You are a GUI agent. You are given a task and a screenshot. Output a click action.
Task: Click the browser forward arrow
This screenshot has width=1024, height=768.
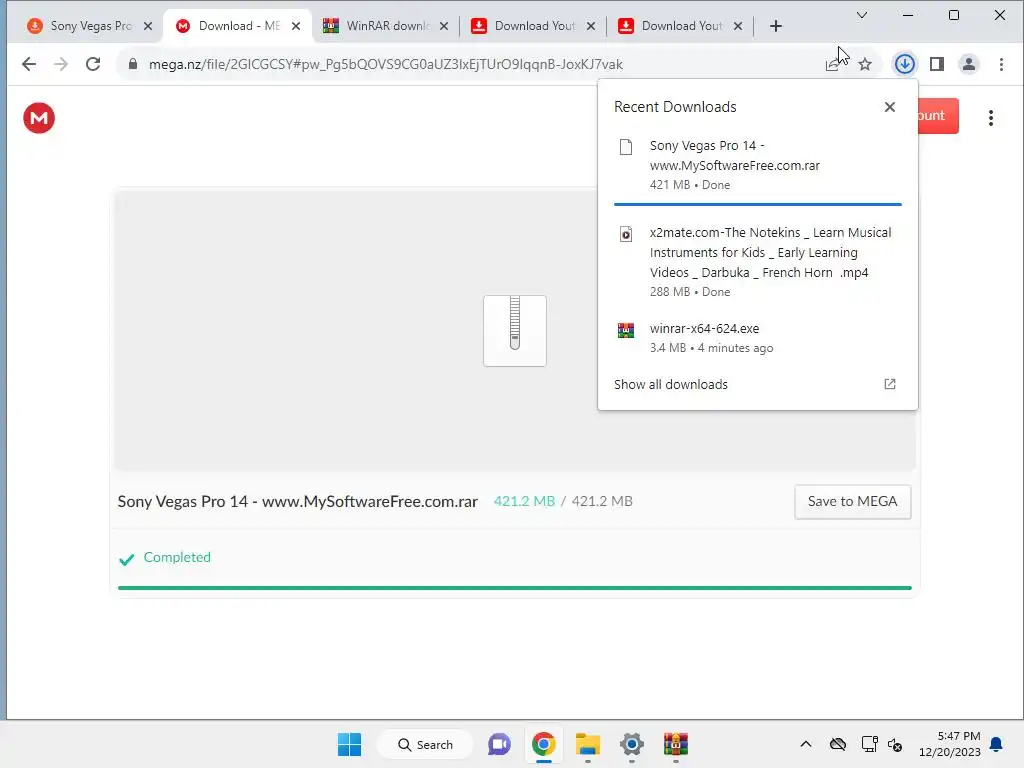[61, 64]
